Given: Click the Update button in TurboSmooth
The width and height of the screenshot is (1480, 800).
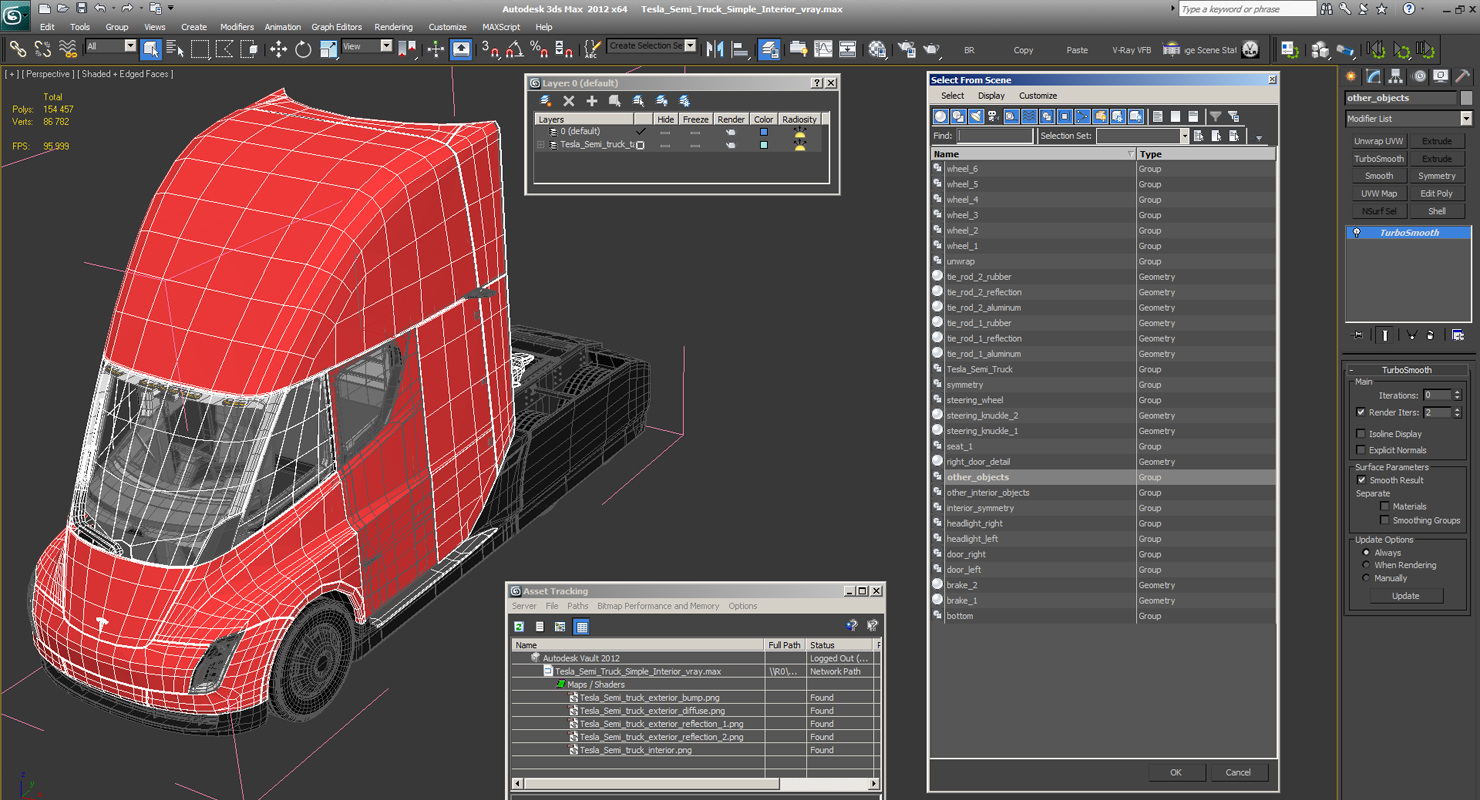Looking at the screenshot, I should [x=1405, y=596].
